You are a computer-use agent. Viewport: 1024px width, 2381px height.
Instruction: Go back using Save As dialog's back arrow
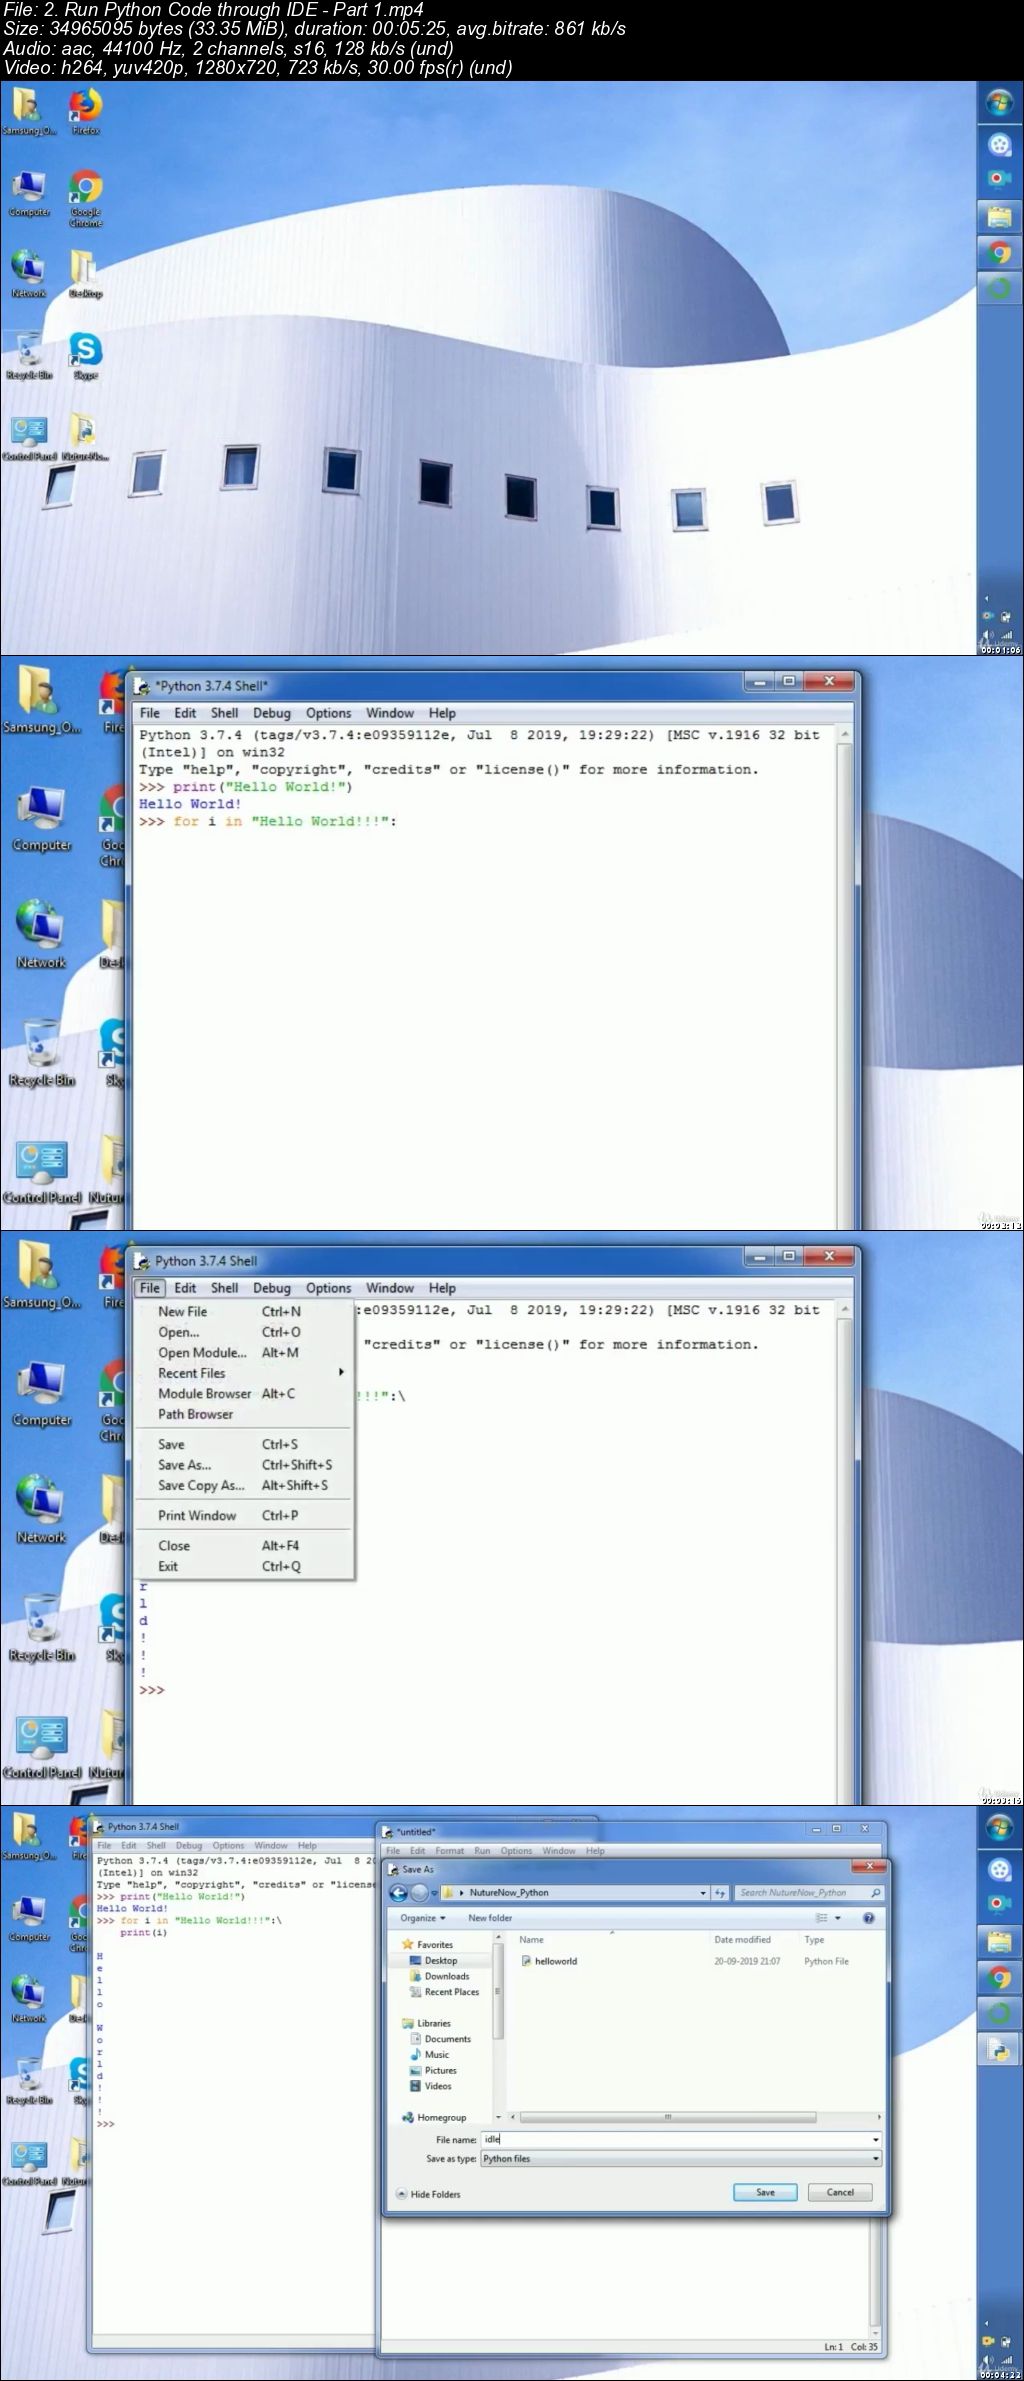tap(398, 1893)
